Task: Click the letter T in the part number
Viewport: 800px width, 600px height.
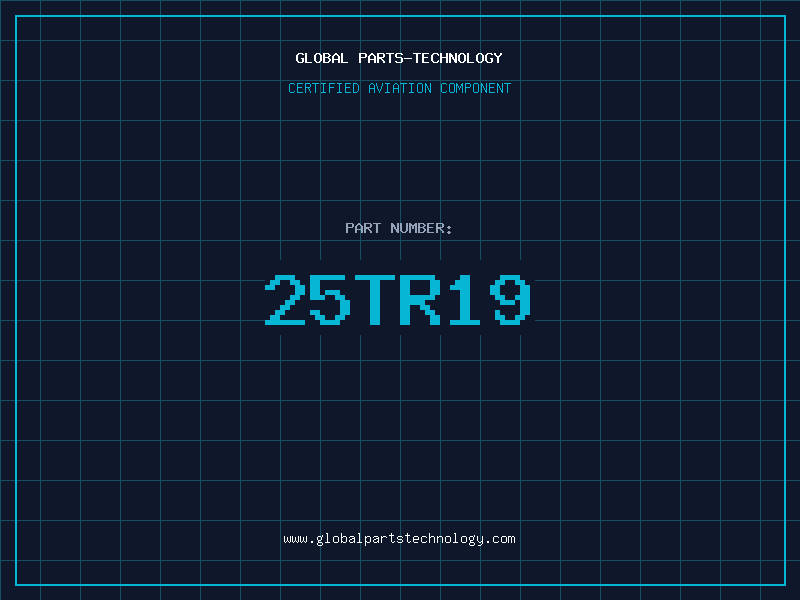Action: (375, 299)
